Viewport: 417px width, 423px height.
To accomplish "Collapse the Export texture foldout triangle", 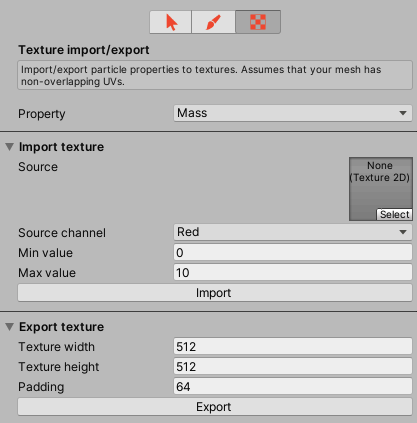I will (10, 327).
